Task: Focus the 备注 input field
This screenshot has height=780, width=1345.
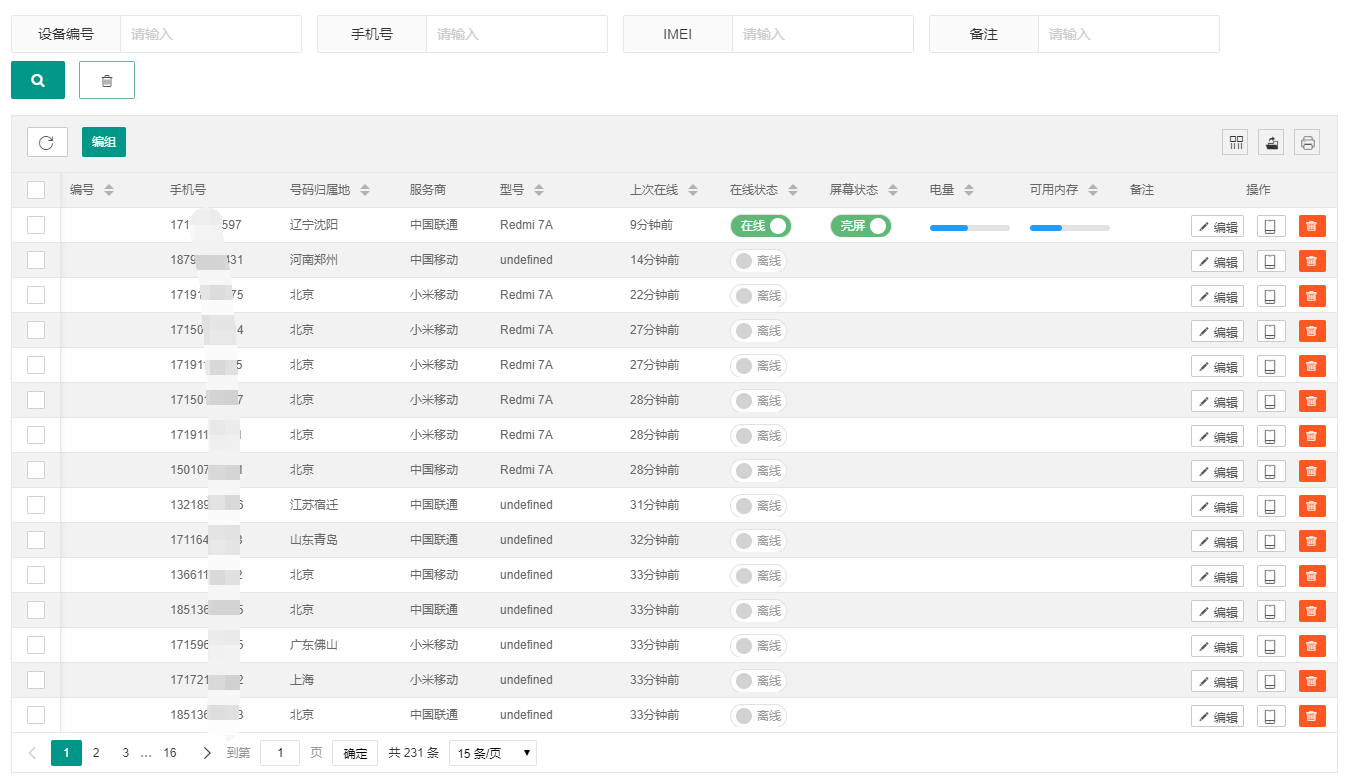Action: coord(1129,34)
